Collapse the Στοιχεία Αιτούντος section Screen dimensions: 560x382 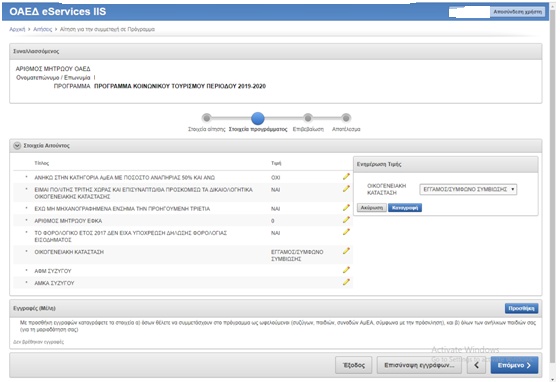(17, 146)
